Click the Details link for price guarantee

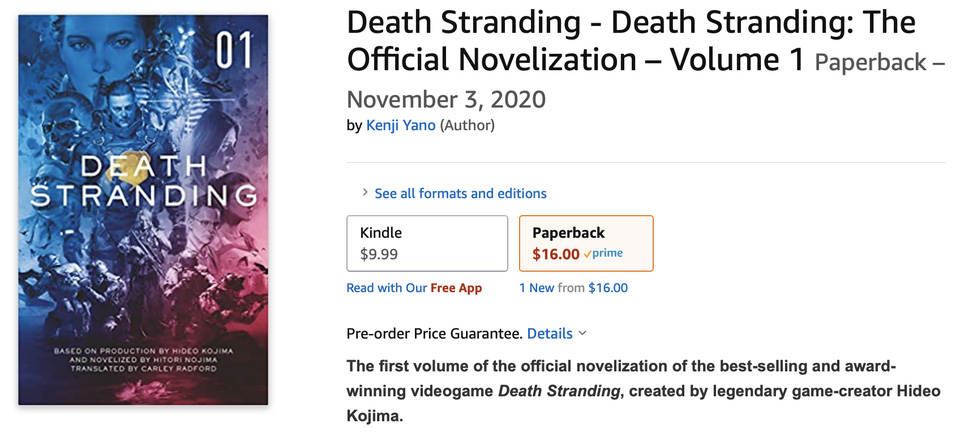tap(549, 333)
